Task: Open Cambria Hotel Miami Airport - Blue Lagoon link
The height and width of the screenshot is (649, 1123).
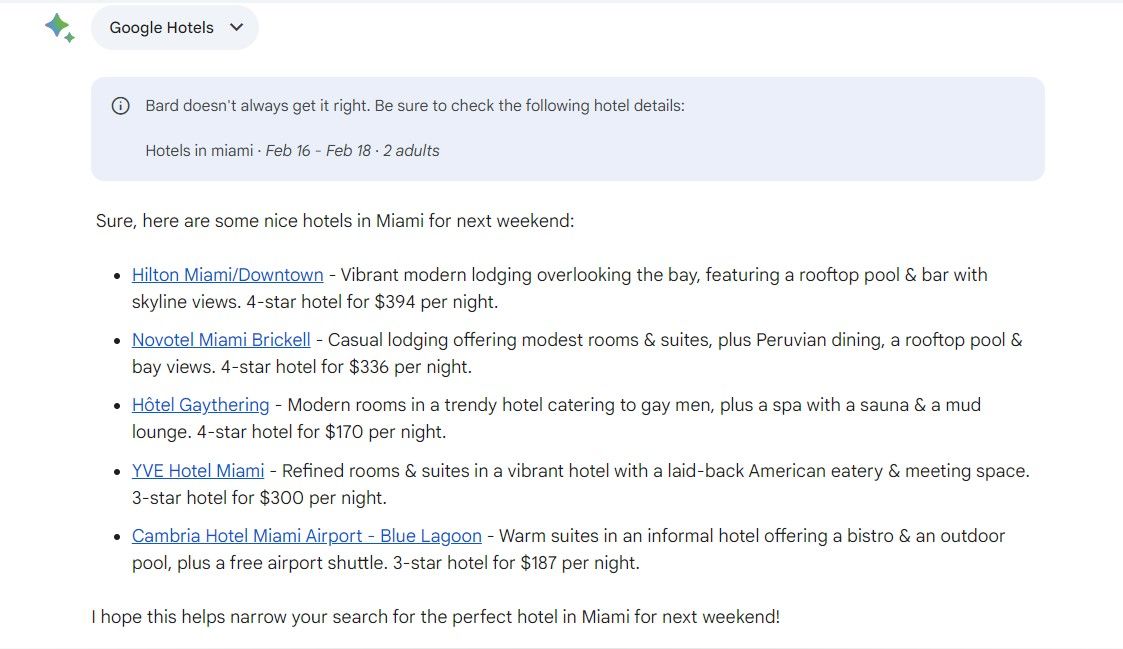Action: point(306,536)
